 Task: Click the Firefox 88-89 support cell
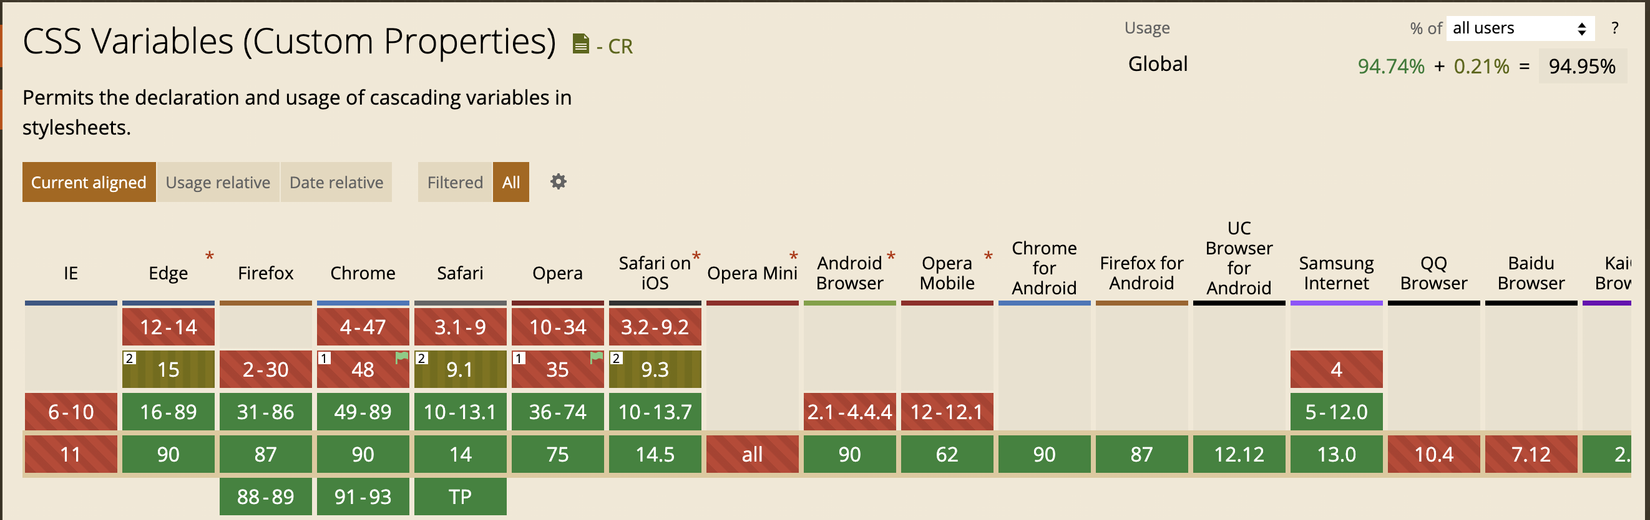point(265,496)
